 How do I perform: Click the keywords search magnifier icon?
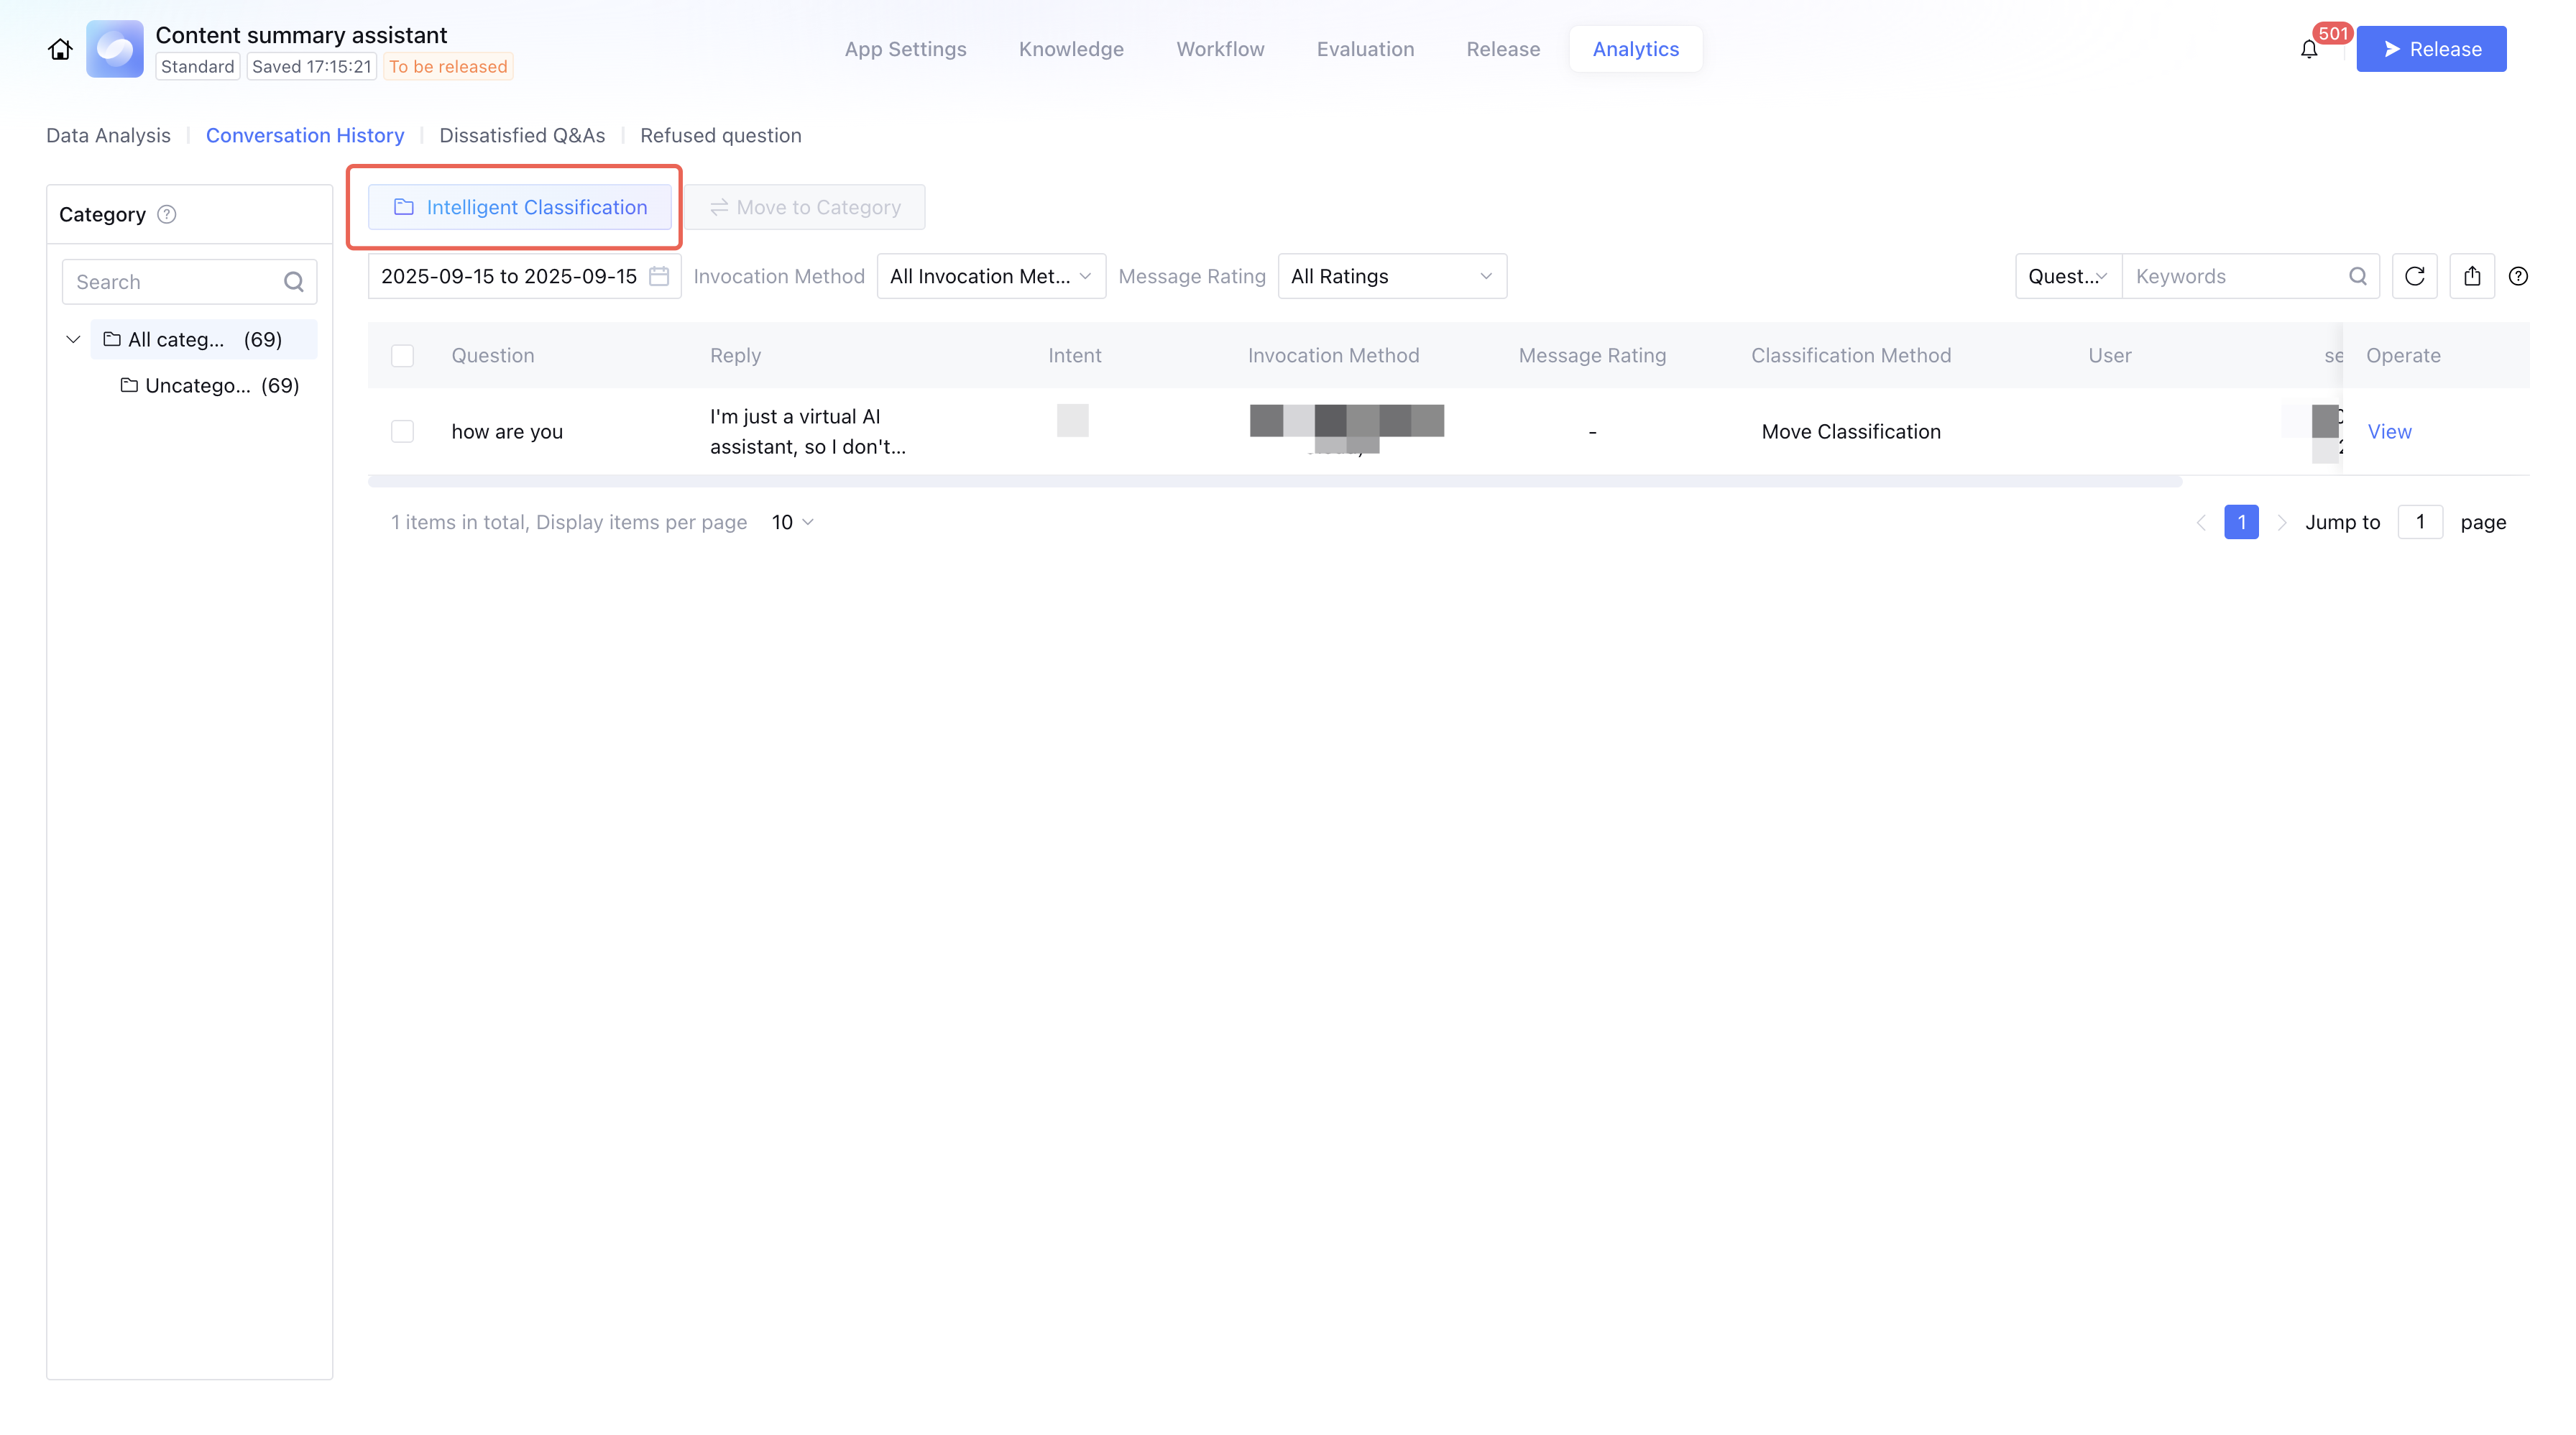(x=2357, y=276)
